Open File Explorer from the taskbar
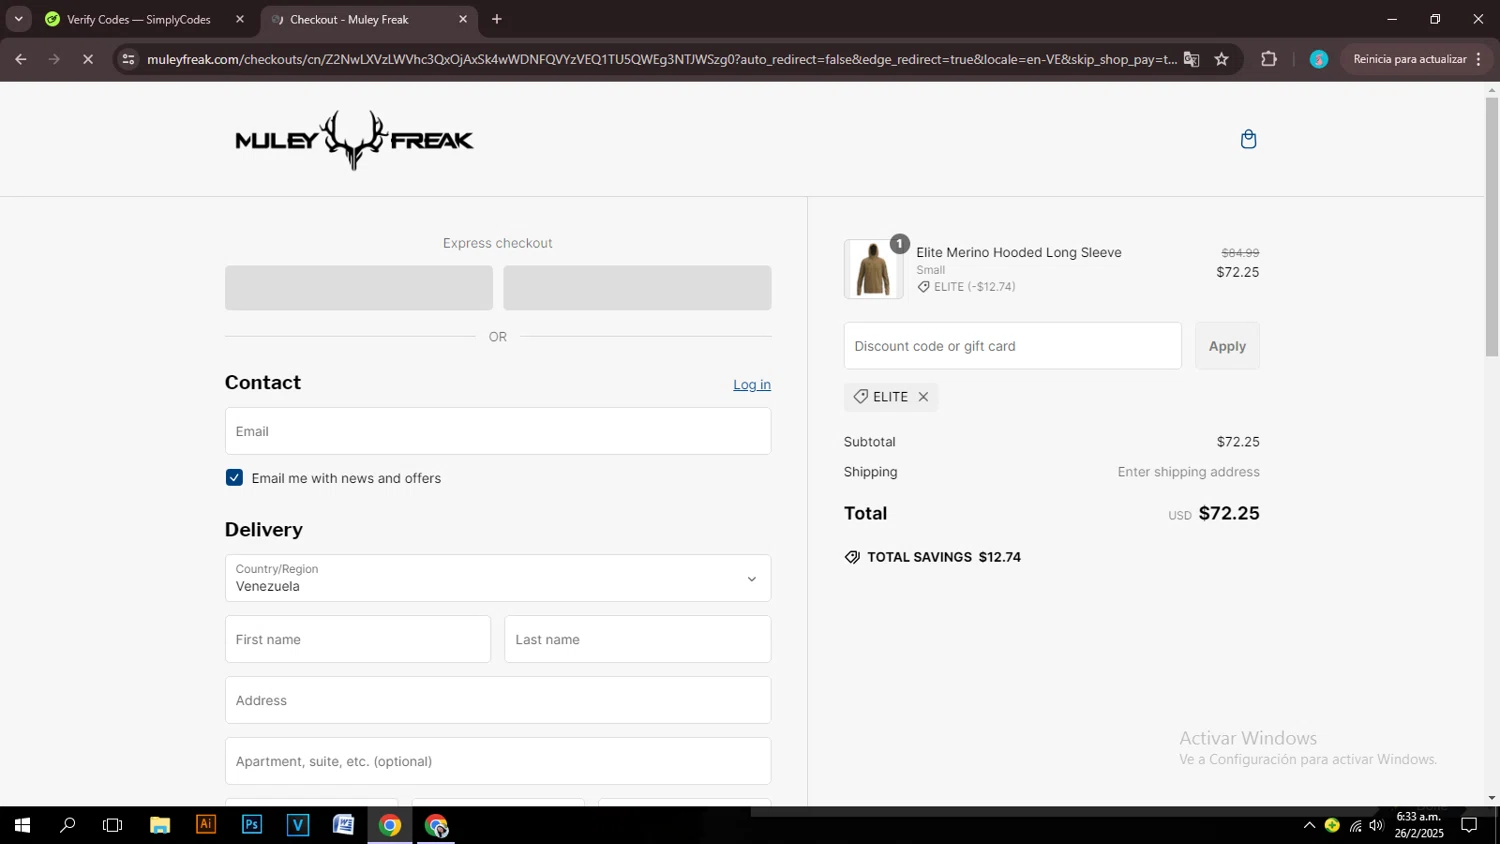 pos(160,825)
